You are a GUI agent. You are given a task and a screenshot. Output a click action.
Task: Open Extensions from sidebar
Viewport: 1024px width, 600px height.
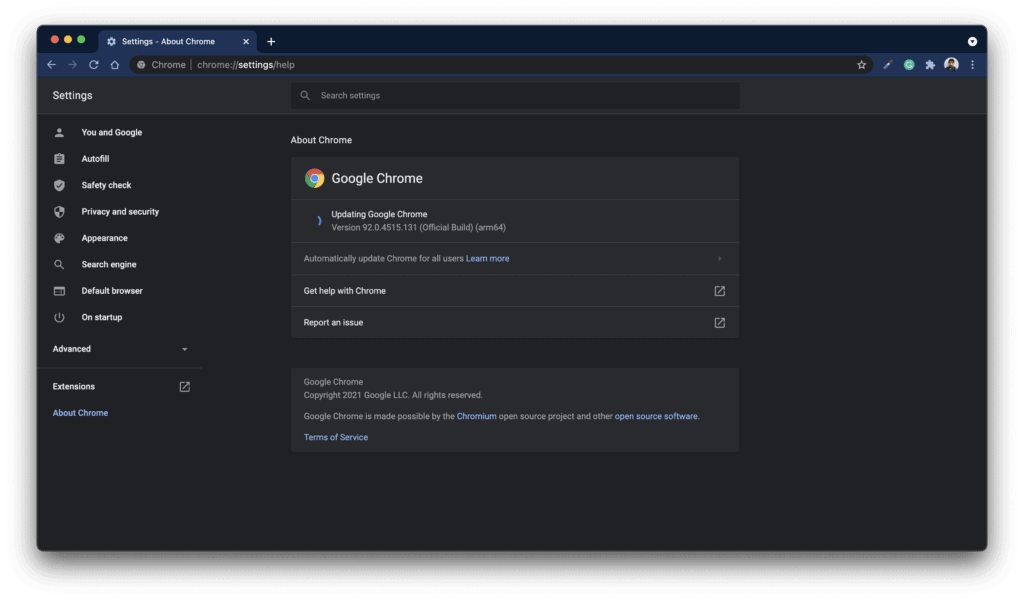point(74,387)
